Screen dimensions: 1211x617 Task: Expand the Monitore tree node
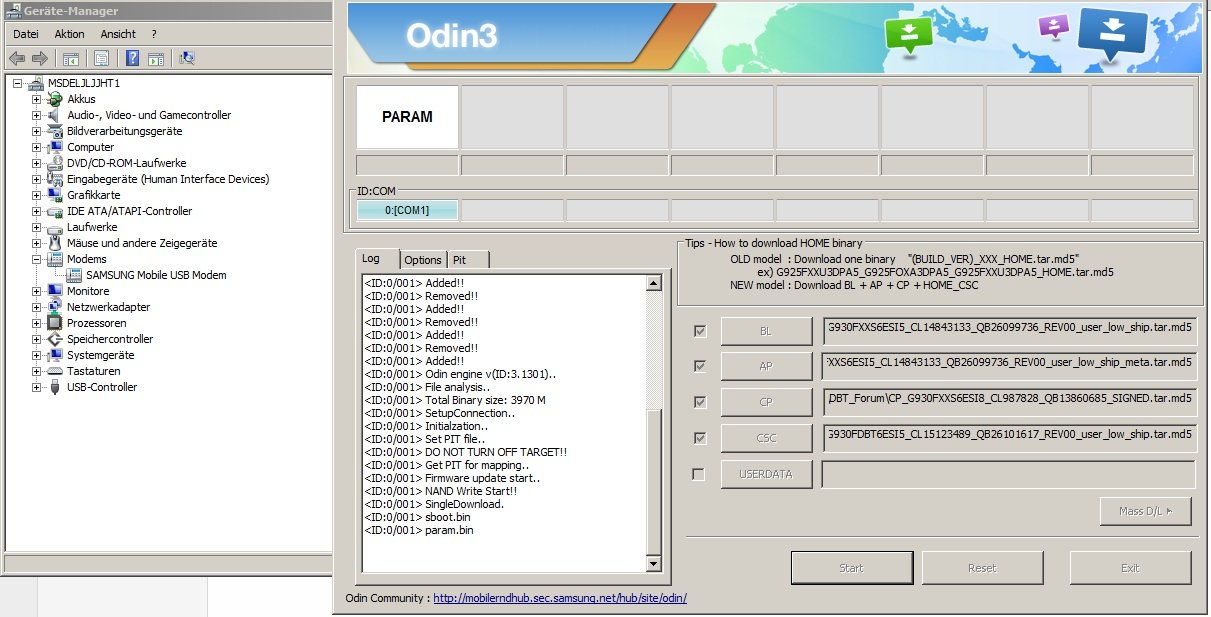point(37,291)
